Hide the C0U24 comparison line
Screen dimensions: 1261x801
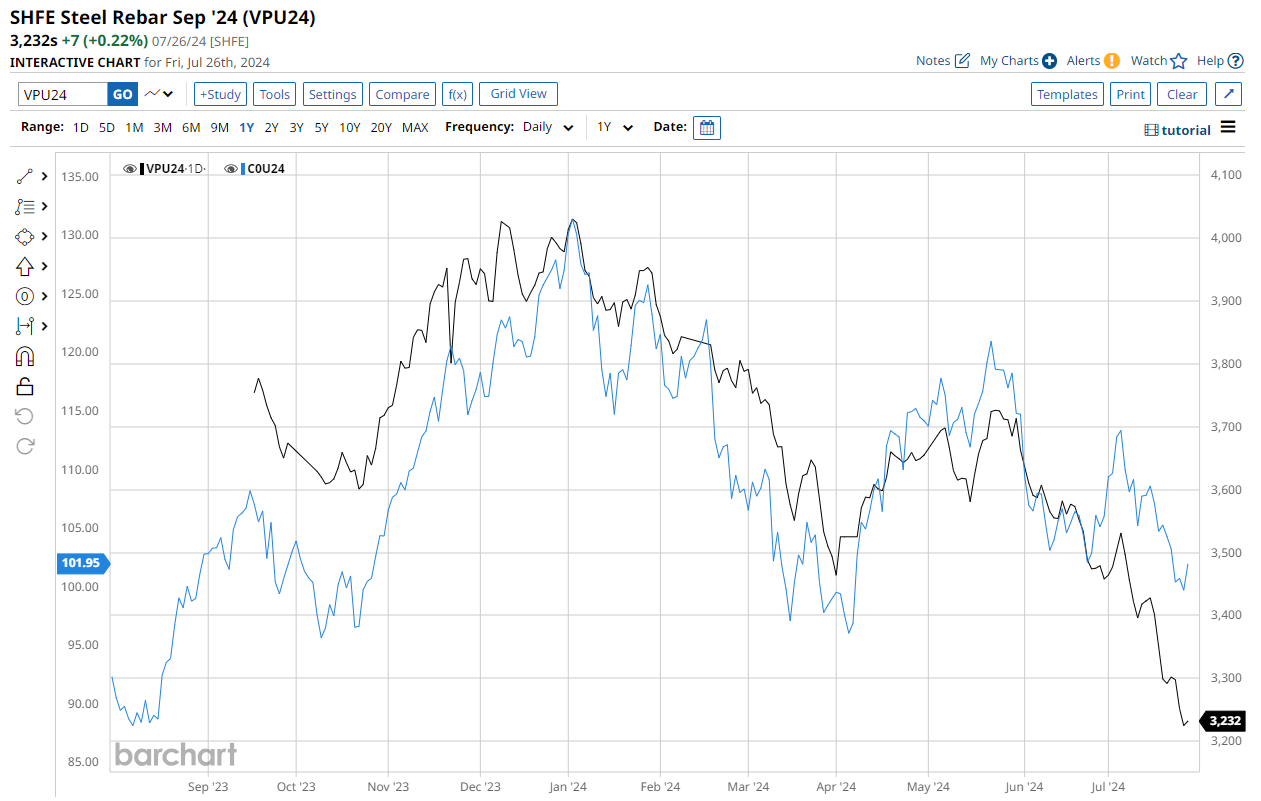click(x=231, y=169)
